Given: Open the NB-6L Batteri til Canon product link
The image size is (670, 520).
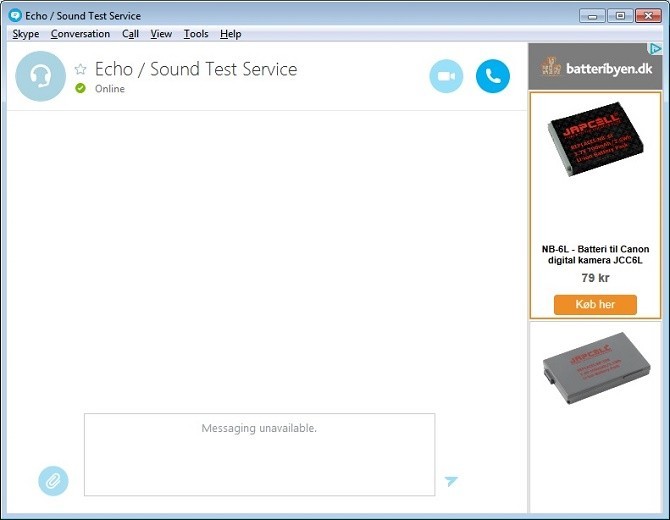Looking at the screenshot, I should coord(595,255).
